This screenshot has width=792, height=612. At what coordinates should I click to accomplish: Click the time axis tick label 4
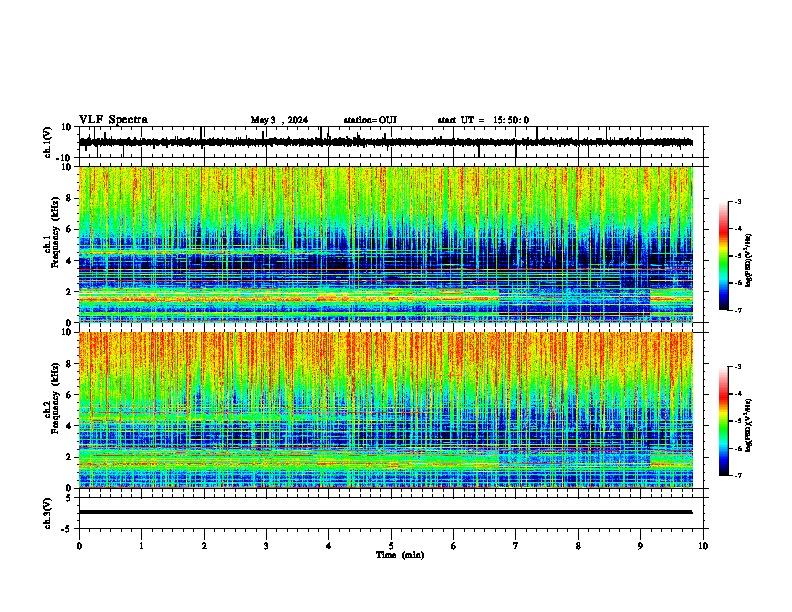329,546
